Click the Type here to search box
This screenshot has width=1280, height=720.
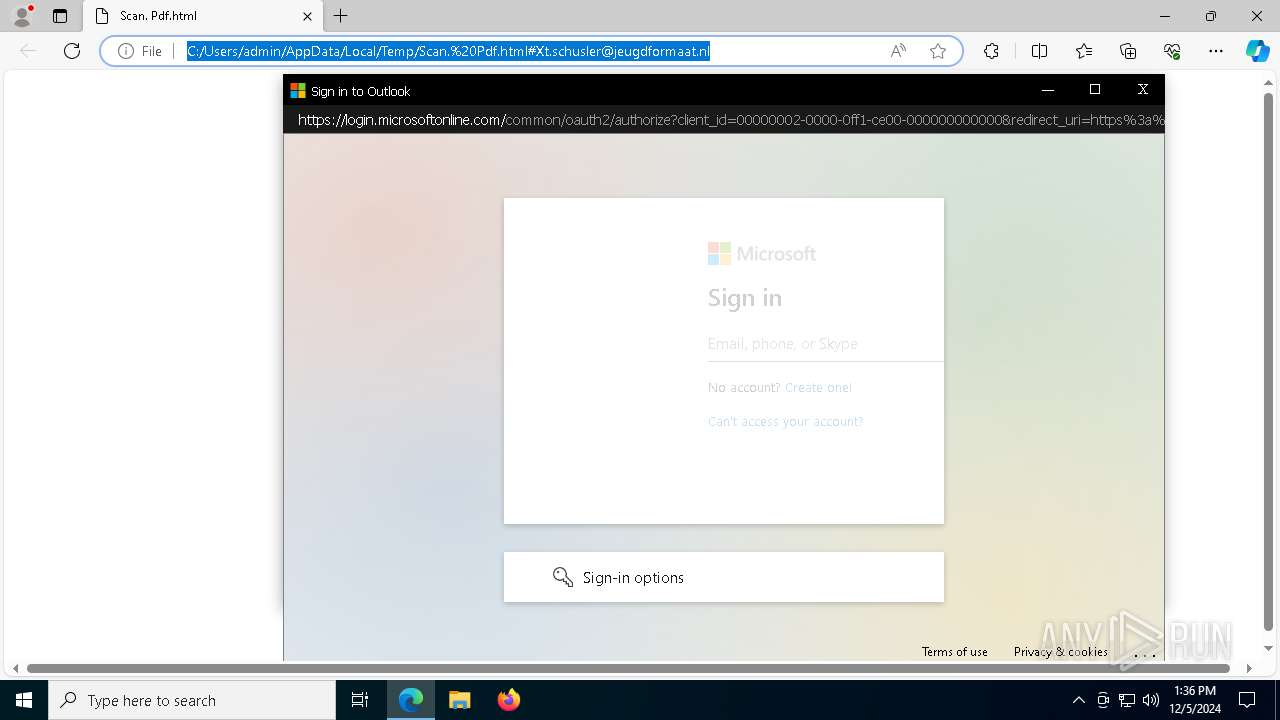tap(192, 700)
